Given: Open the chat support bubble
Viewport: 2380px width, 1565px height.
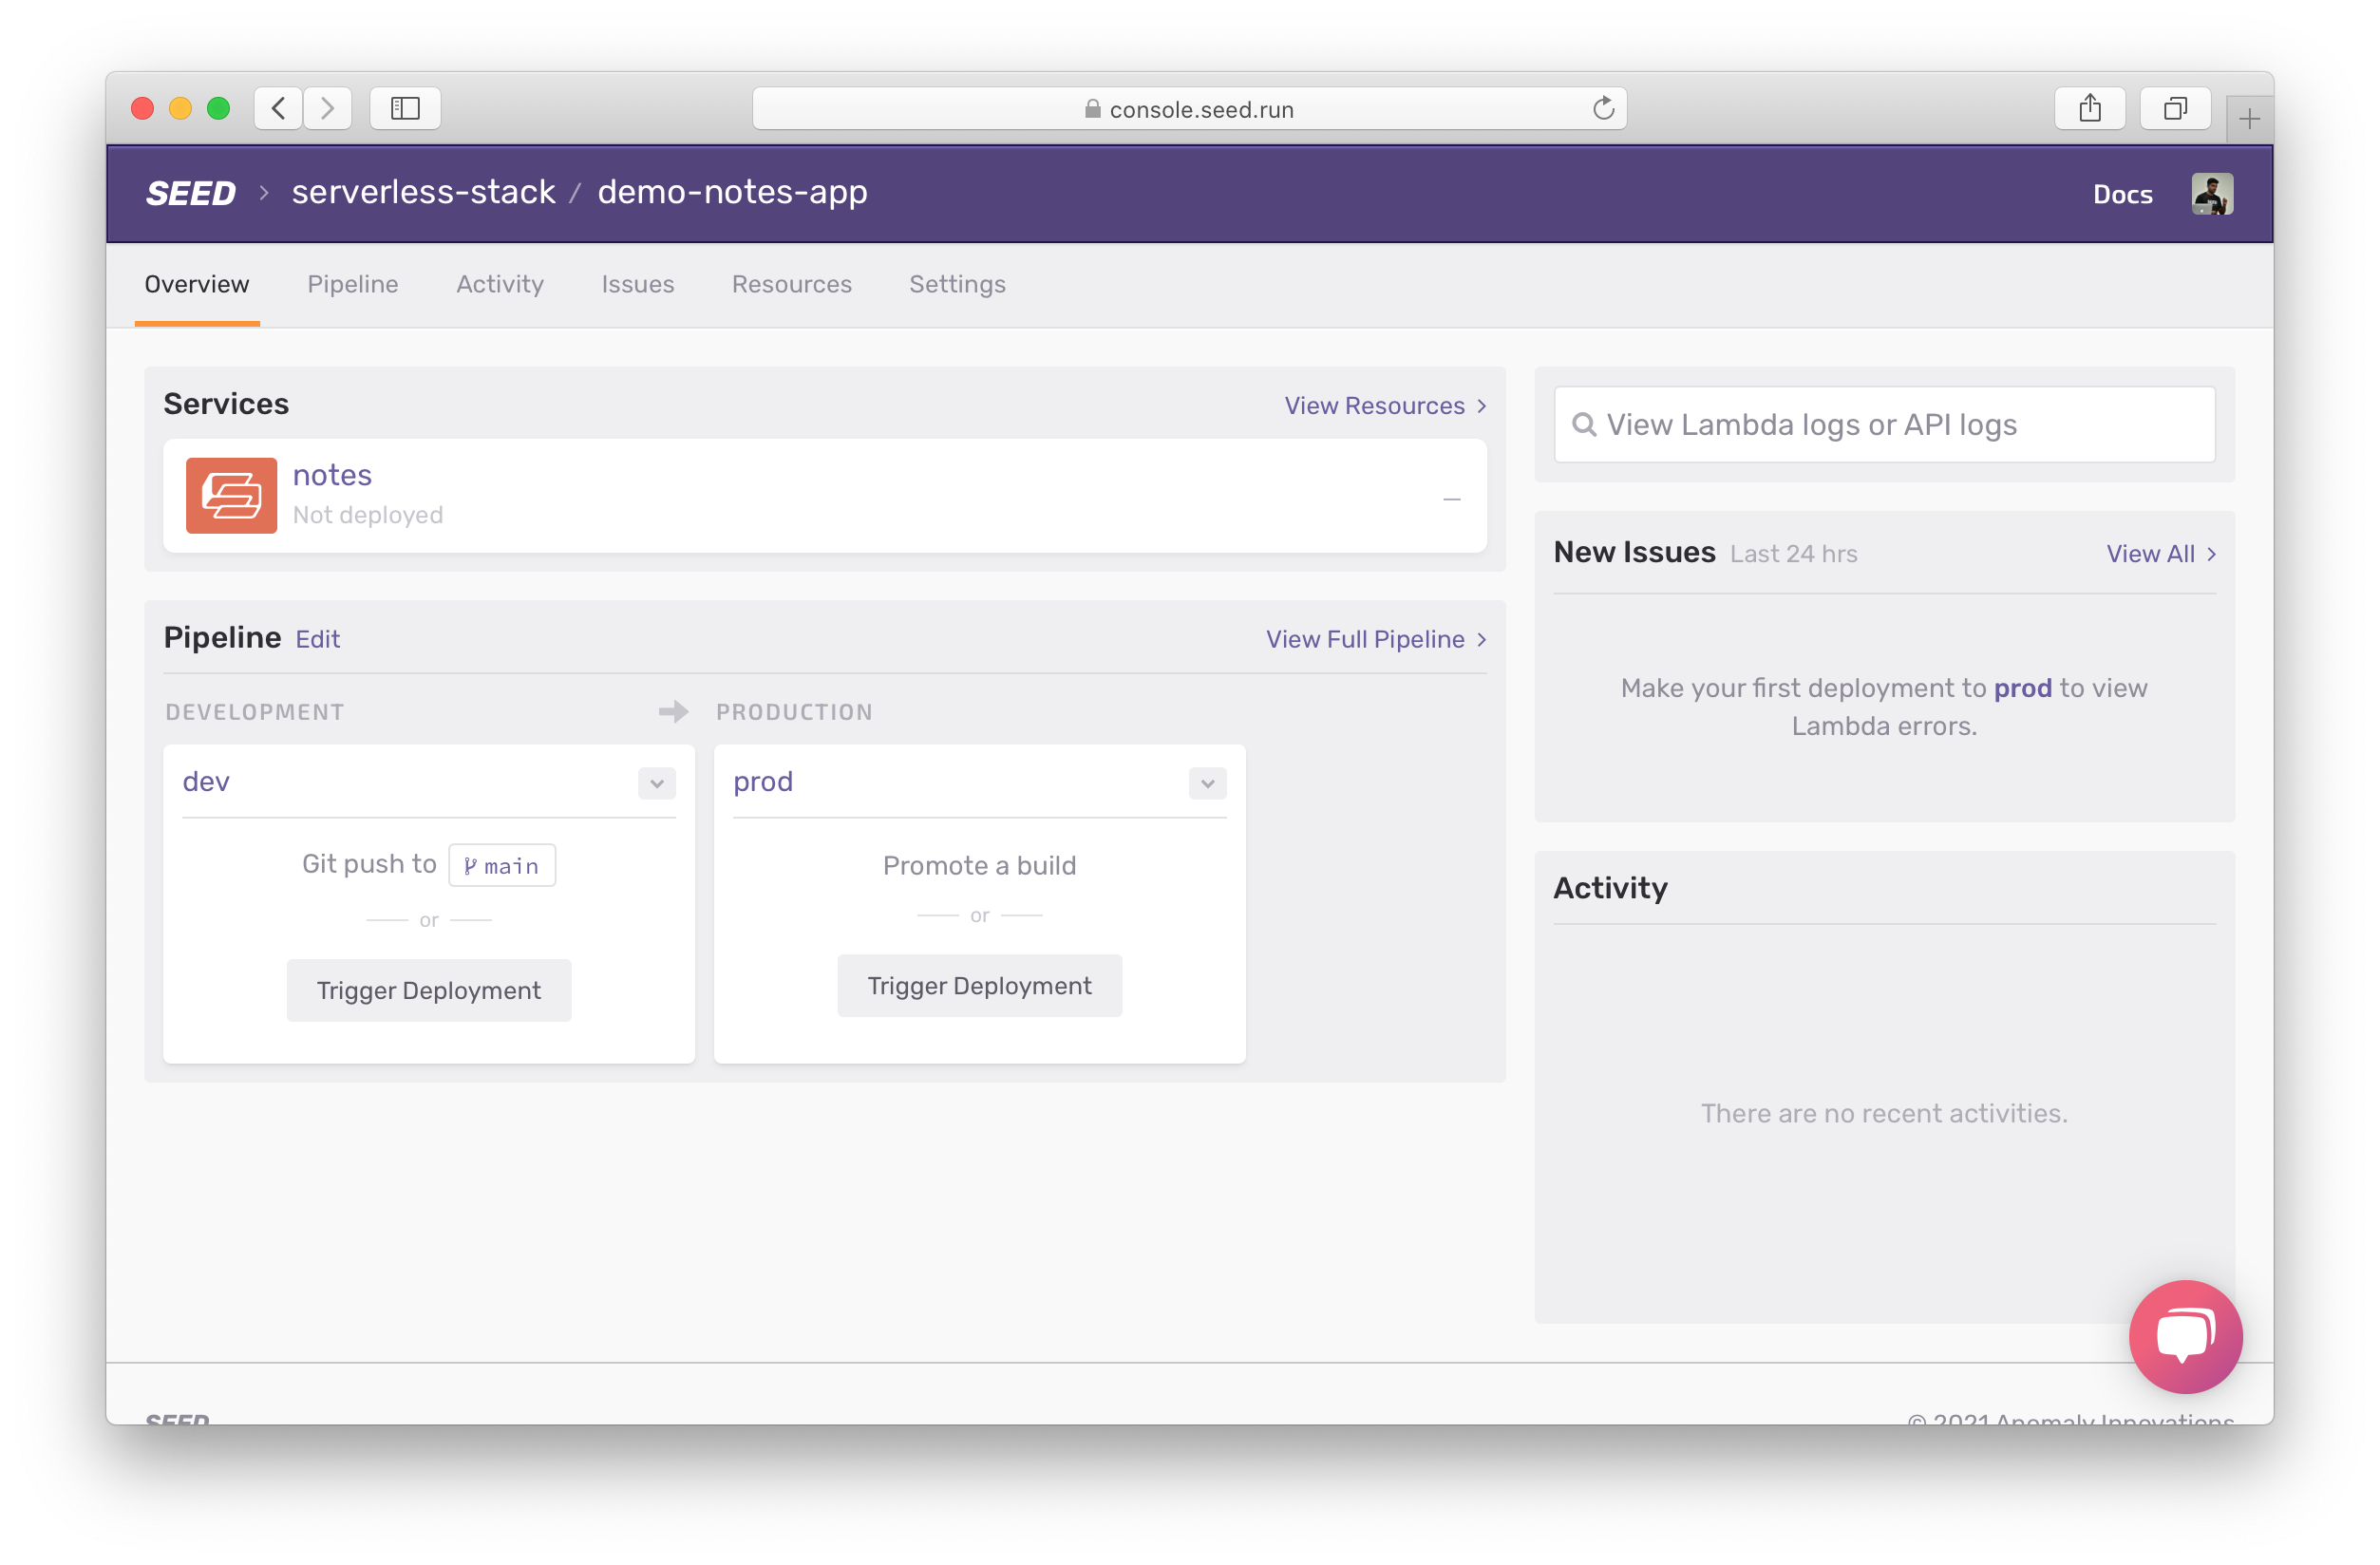Looking at the screenshot, I should click(2185, 1336).
